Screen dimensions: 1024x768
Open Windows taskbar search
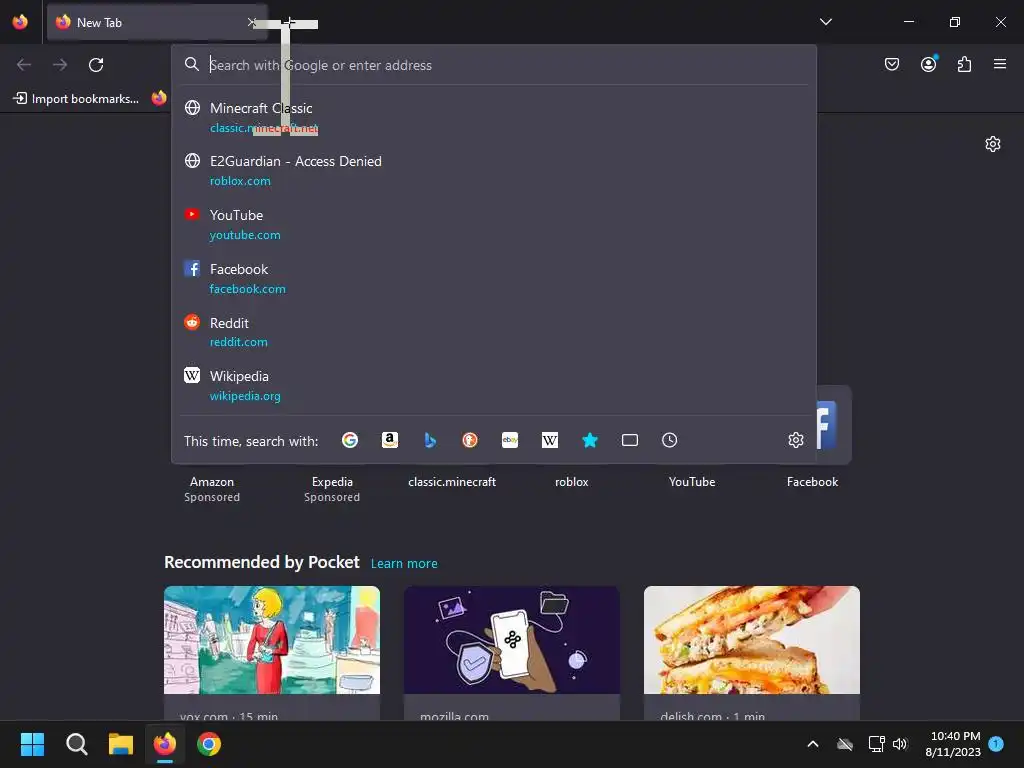76,744
